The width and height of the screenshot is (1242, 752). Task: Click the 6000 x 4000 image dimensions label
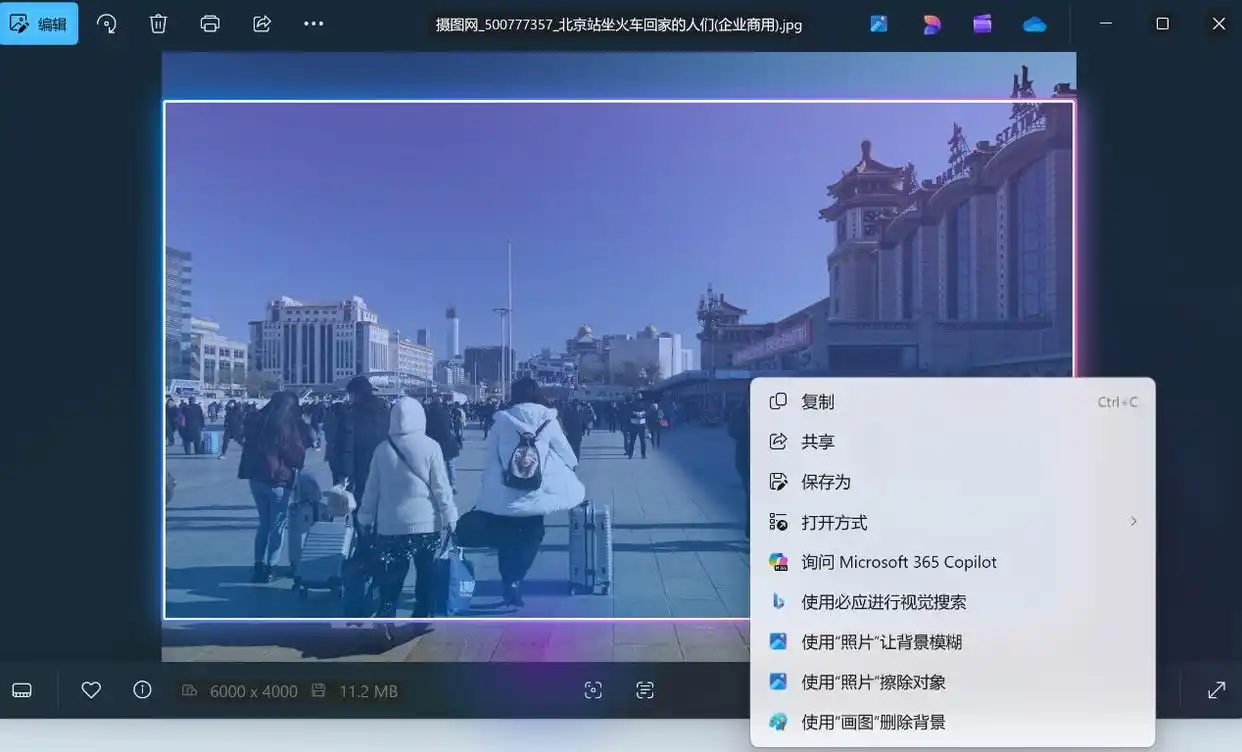pyautogui.click(x=253, y=691)
